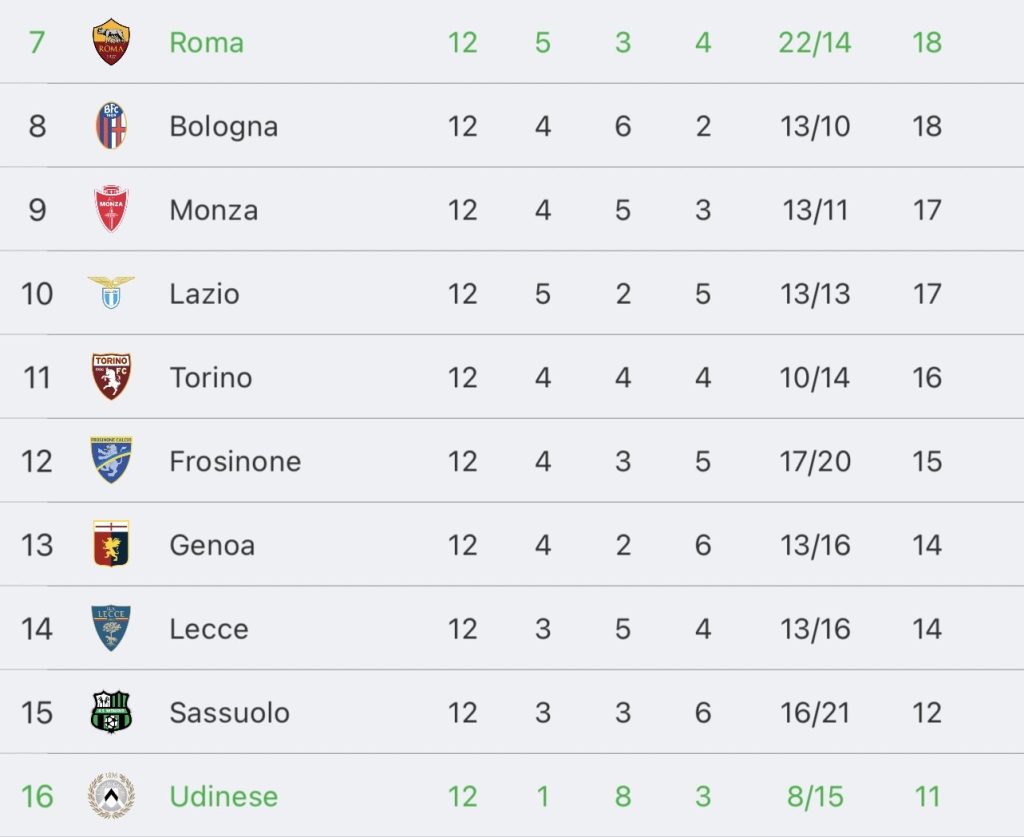Tap the Monza club crest
Screen dimensions: 1024x837
tap(111, 209)
